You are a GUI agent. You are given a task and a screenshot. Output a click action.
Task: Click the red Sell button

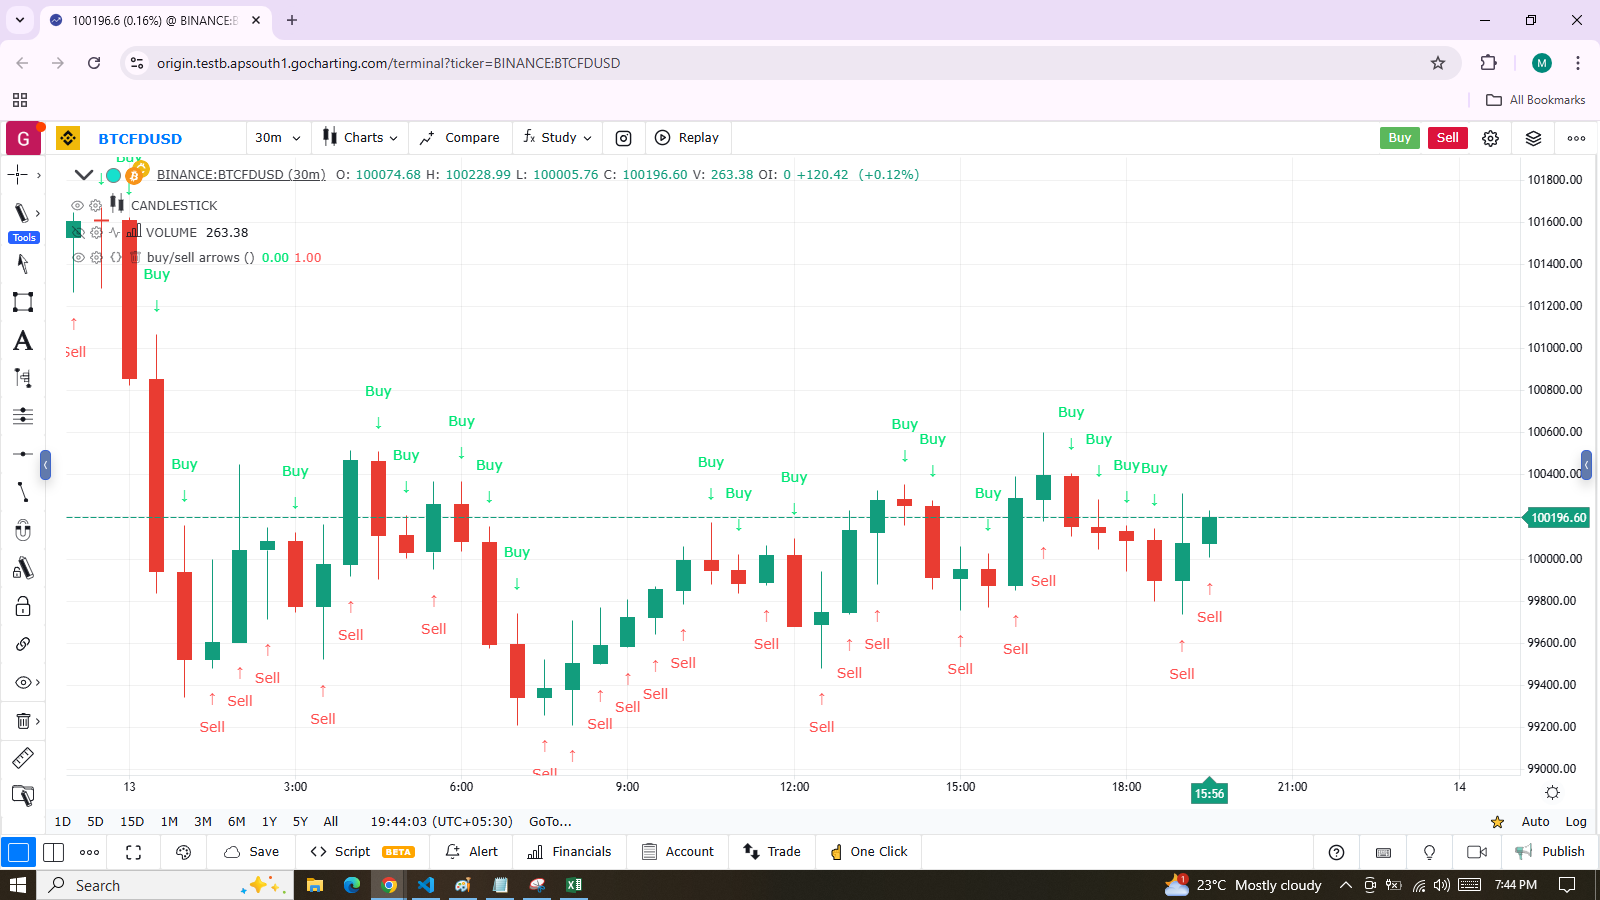point(1447,138)
